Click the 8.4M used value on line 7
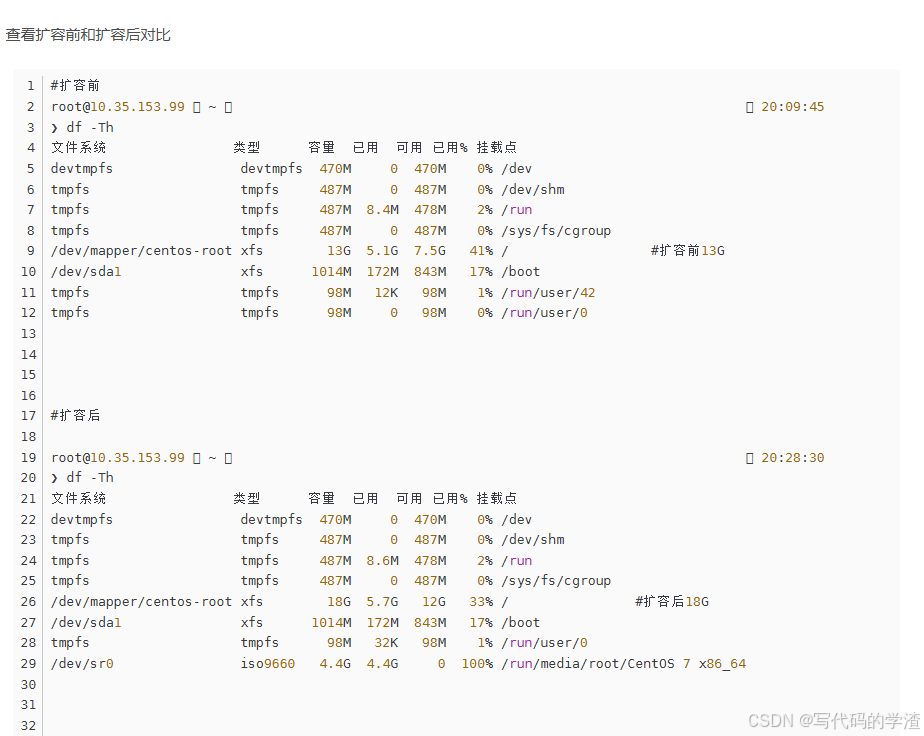This screenshot has width=924, height=736. 382,210
